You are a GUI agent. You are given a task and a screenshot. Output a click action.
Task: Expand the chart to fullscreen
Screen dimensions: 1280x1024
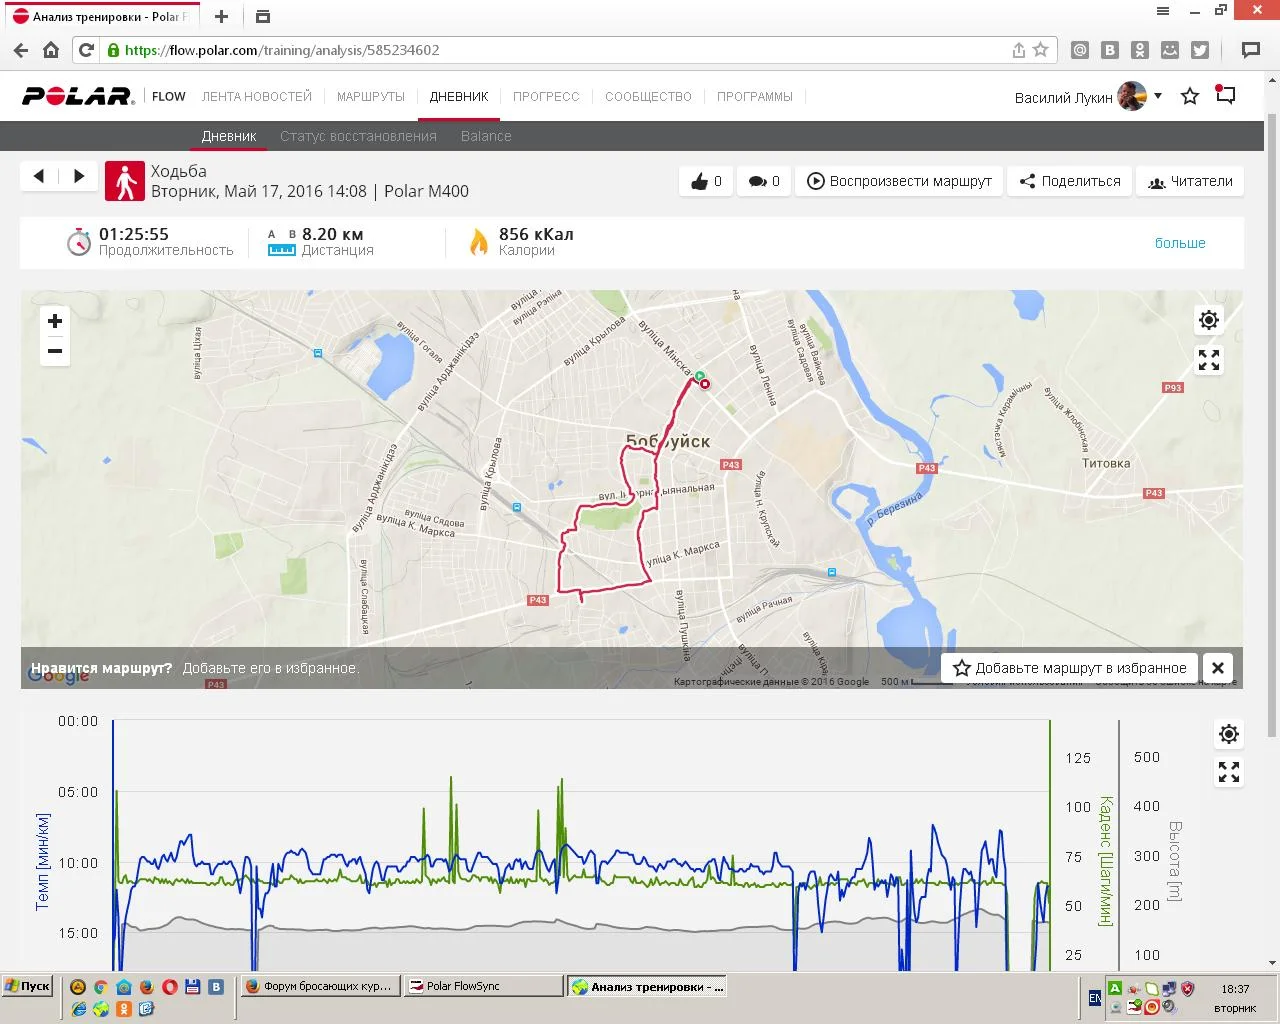[1229, 772]
